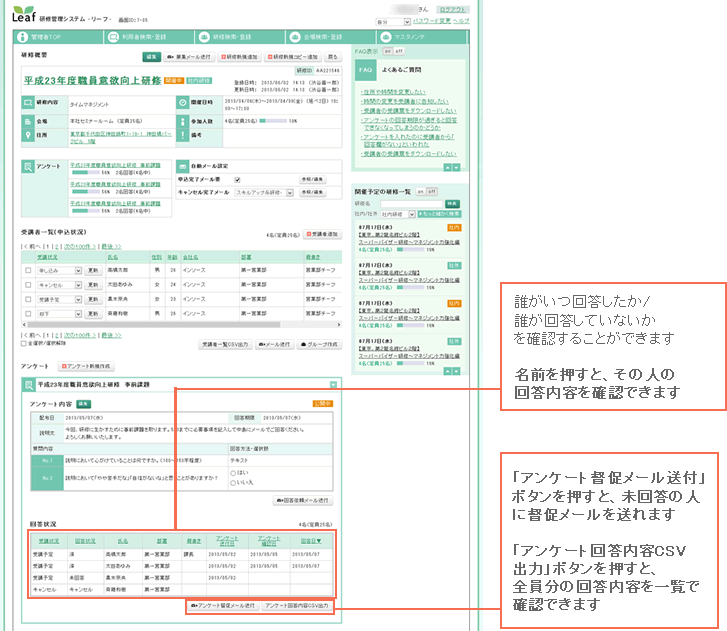Open the 自分 dropdown near logout
The height and width of the screenshot is (631, 727).
(393, 22)
